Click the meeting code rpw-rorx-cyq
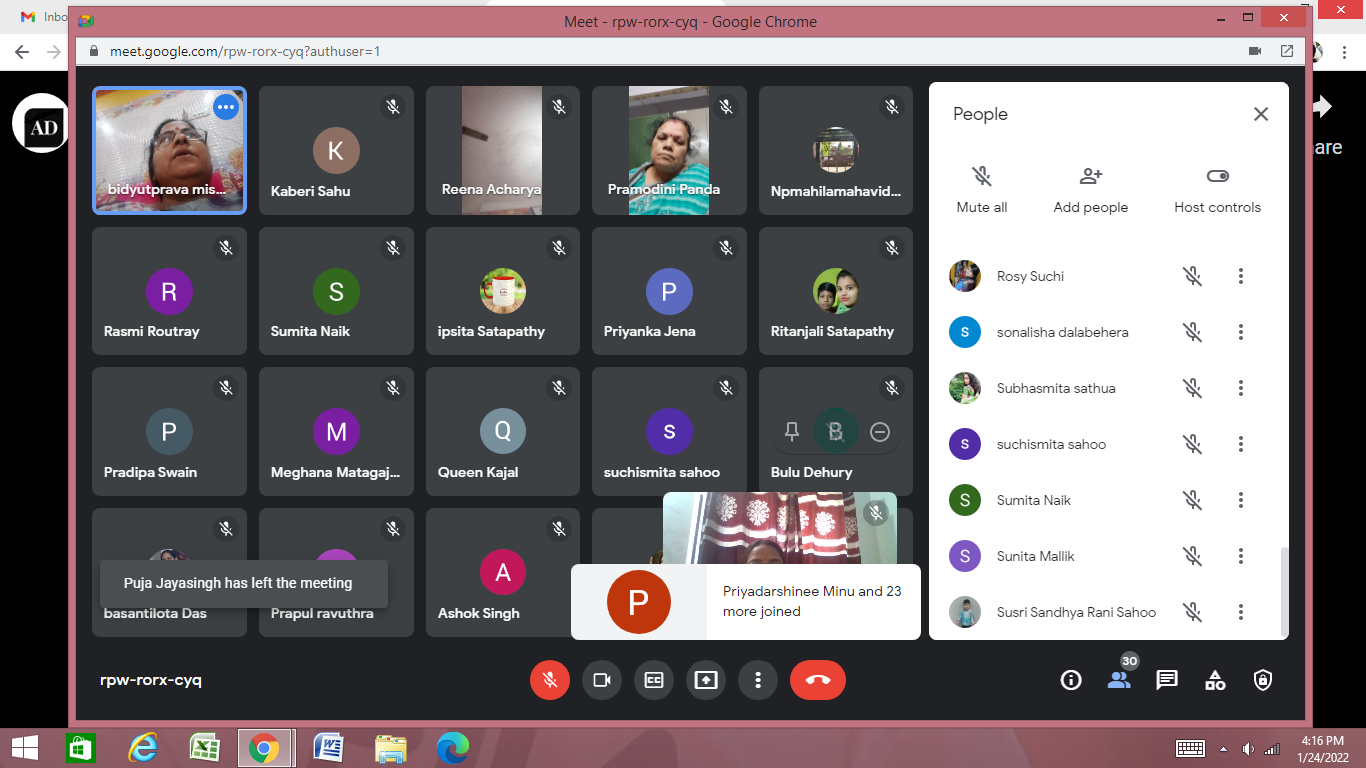The height and width of the screenshot is (768, 1366). [x=151, y=680]
